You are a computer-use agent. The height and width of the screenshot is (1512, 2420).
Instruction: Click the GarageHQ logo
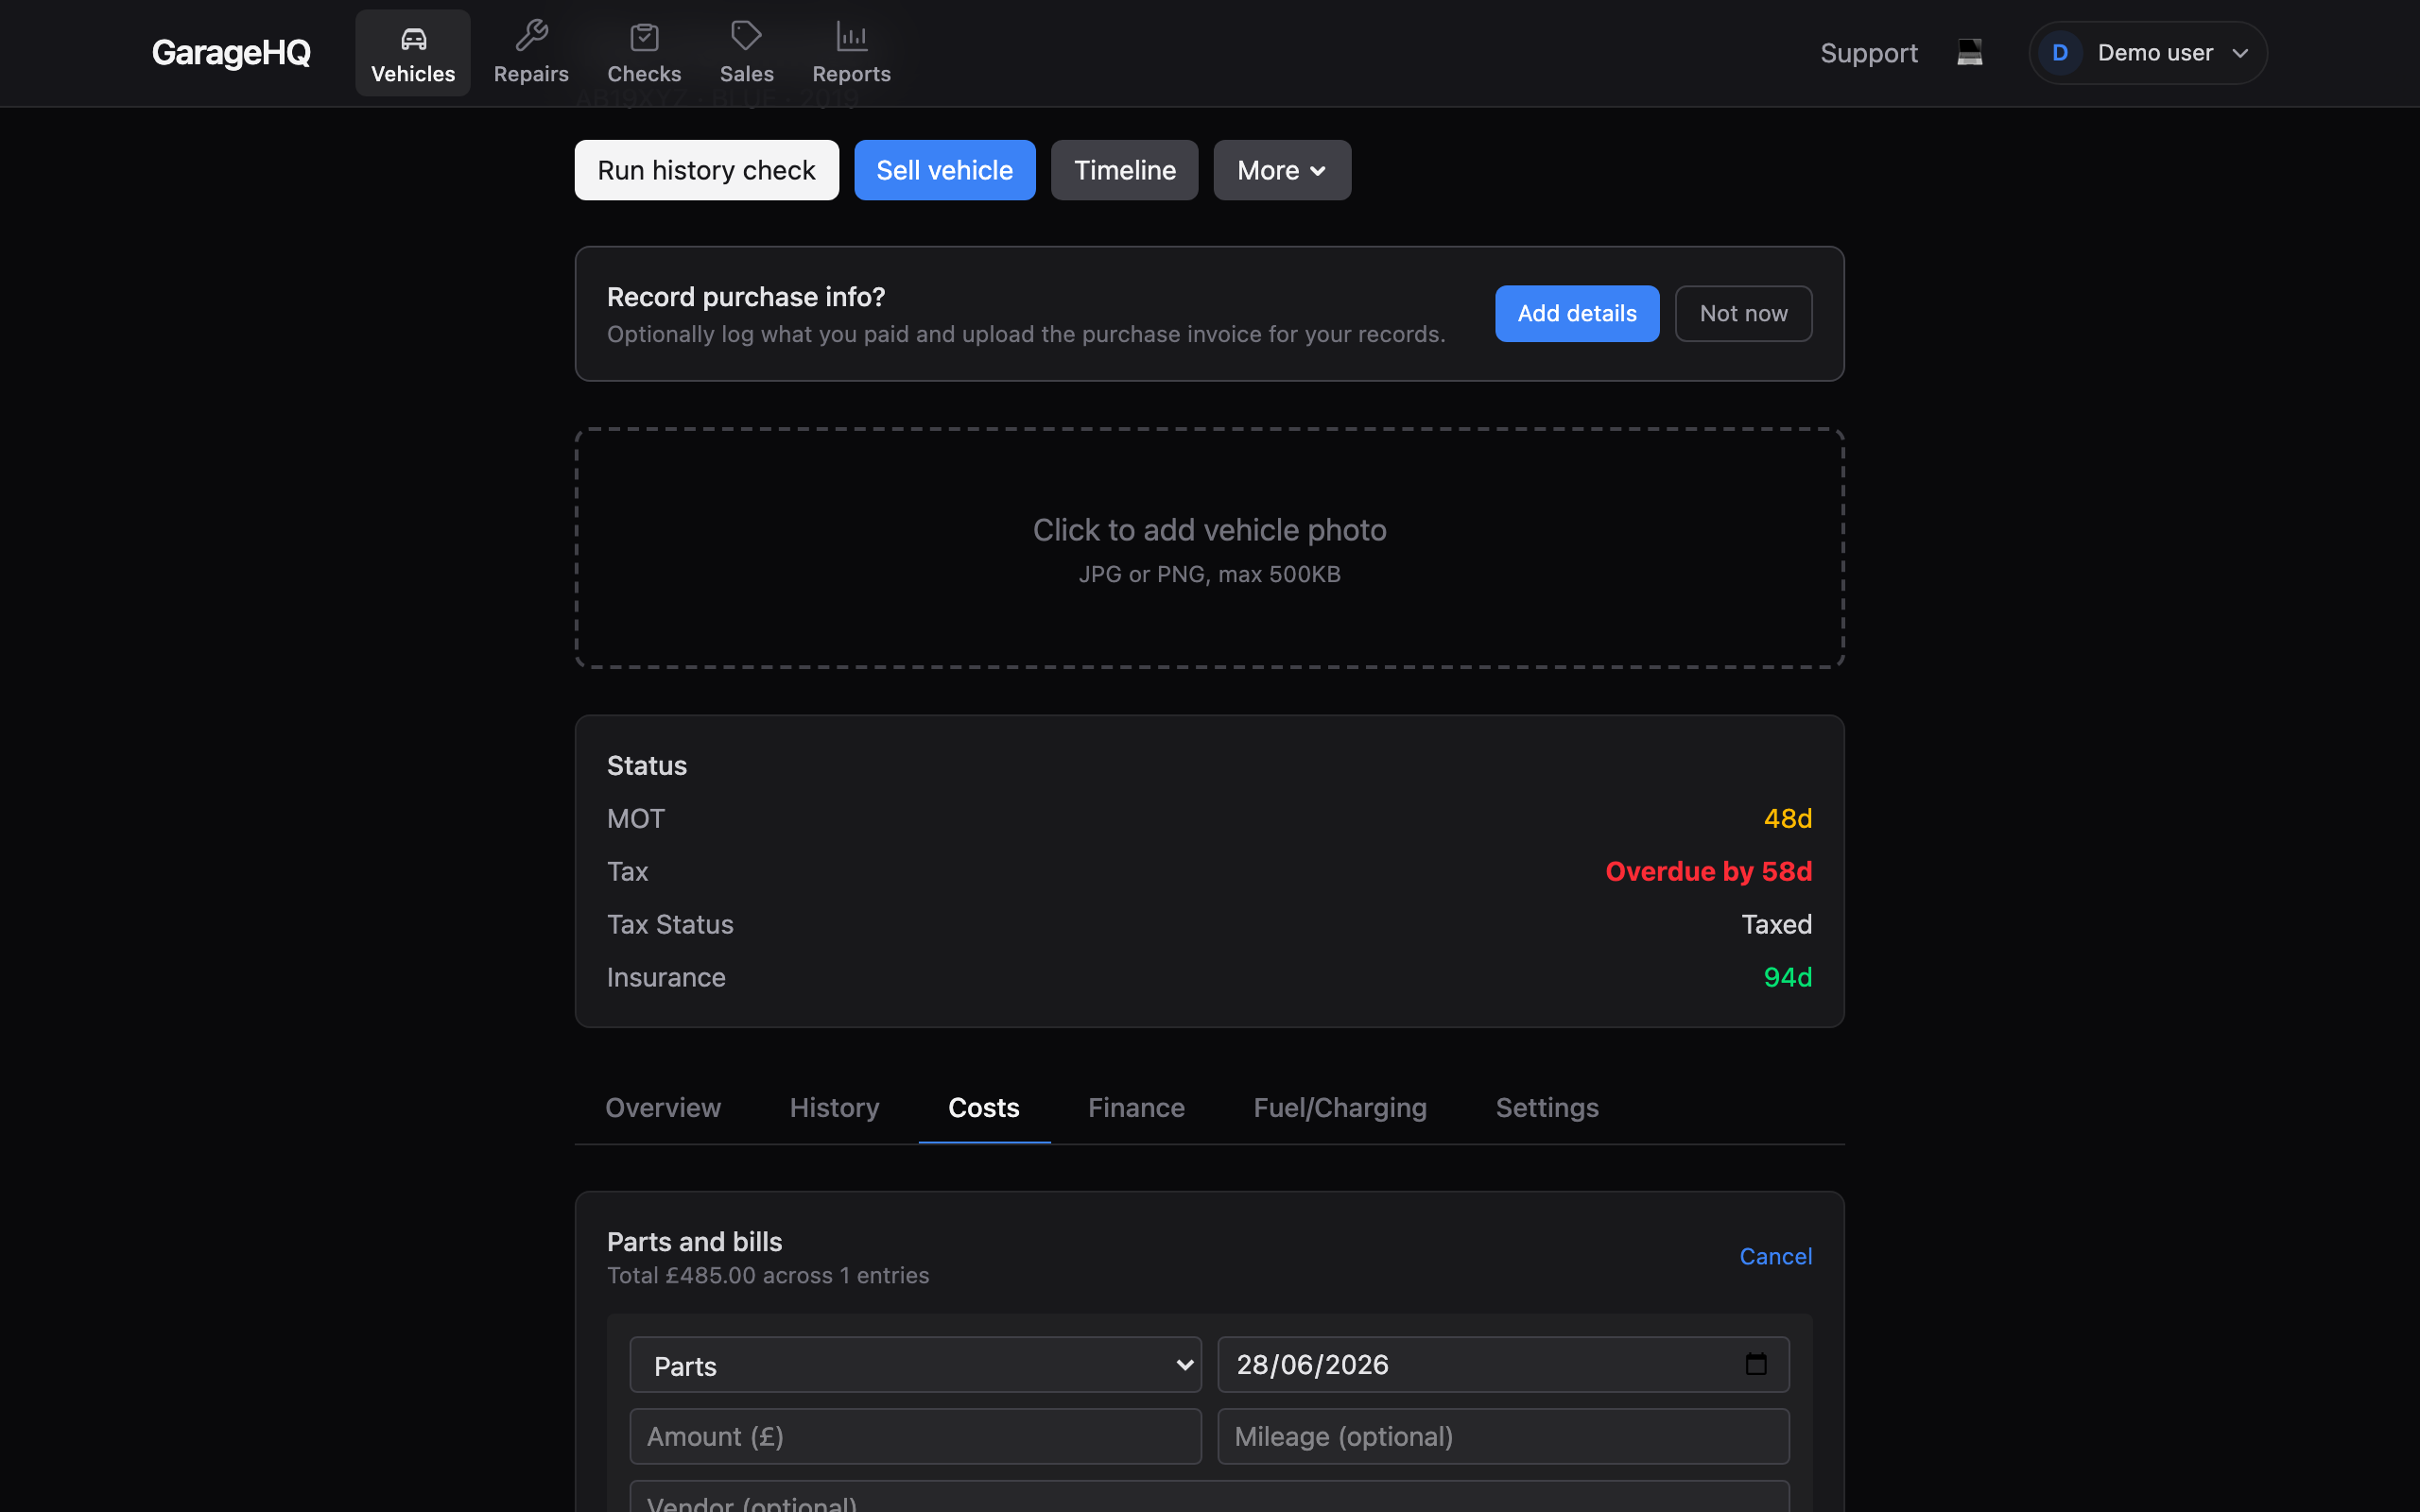pyautogui.click(x=231, y=53)
